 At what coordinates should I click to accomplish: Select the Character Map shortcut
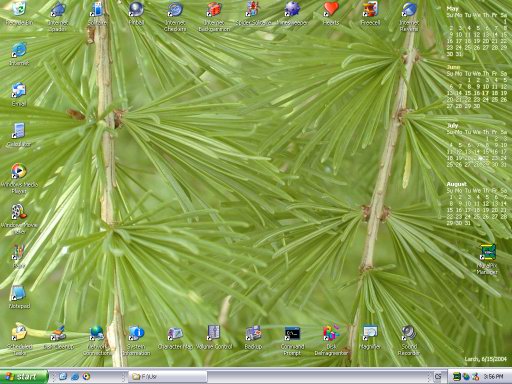(175, 337)
